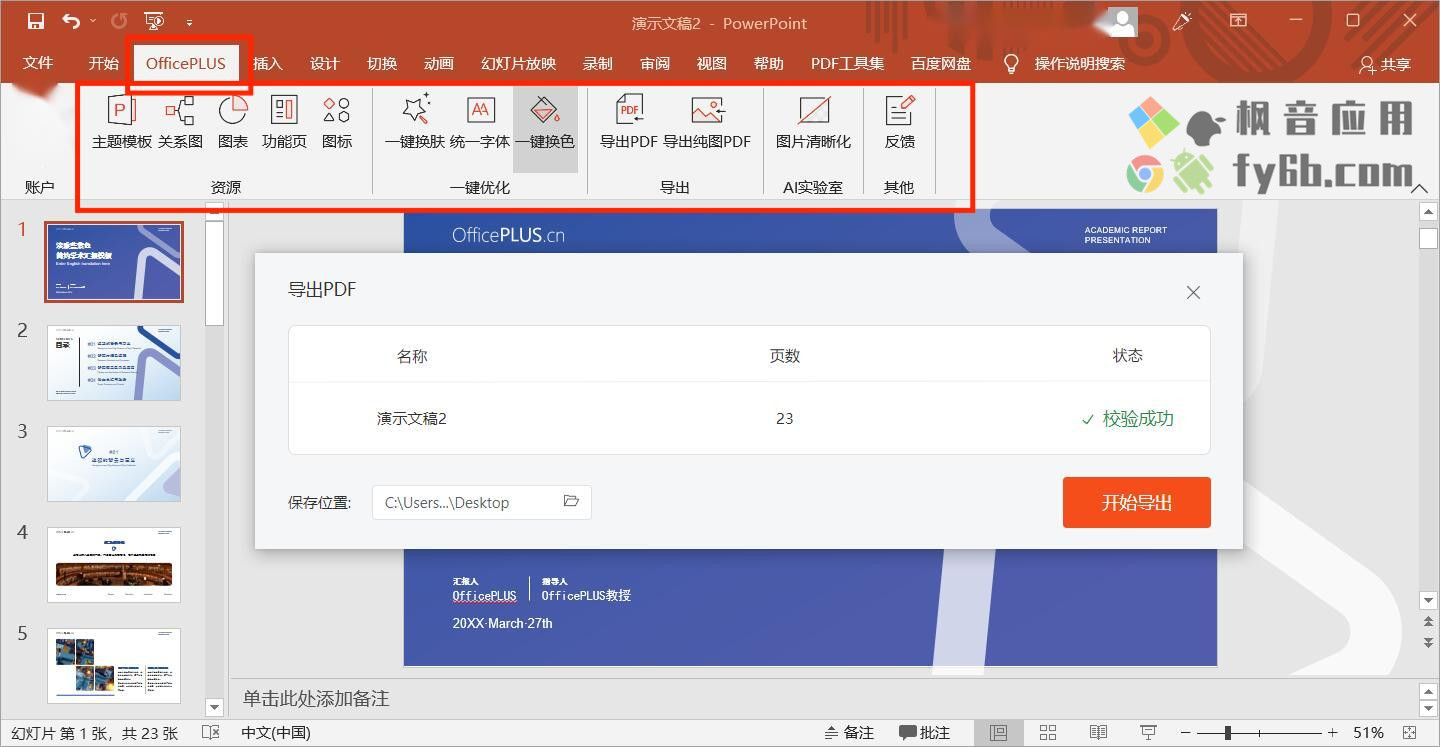Open ribbon display options
The image size is (1440, 747).
coord(1238,21)
